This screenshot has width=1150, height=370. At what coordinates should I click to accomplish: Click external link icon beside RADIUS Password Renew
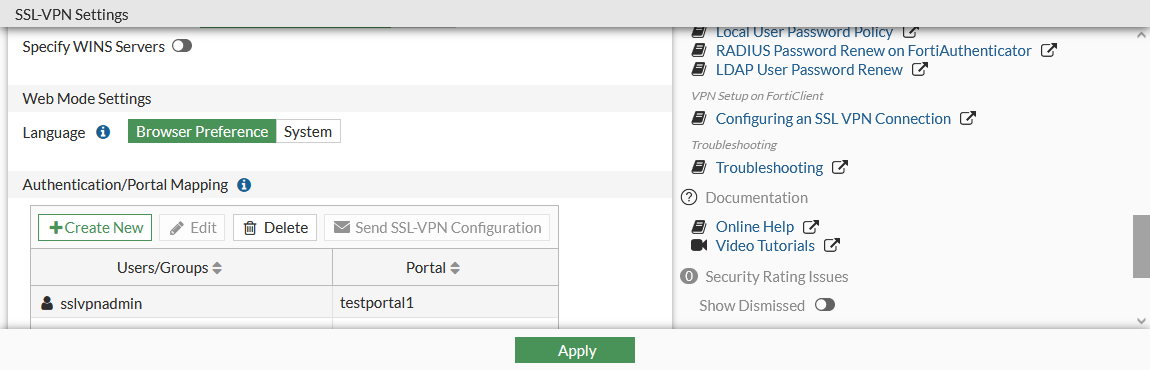1050,51
